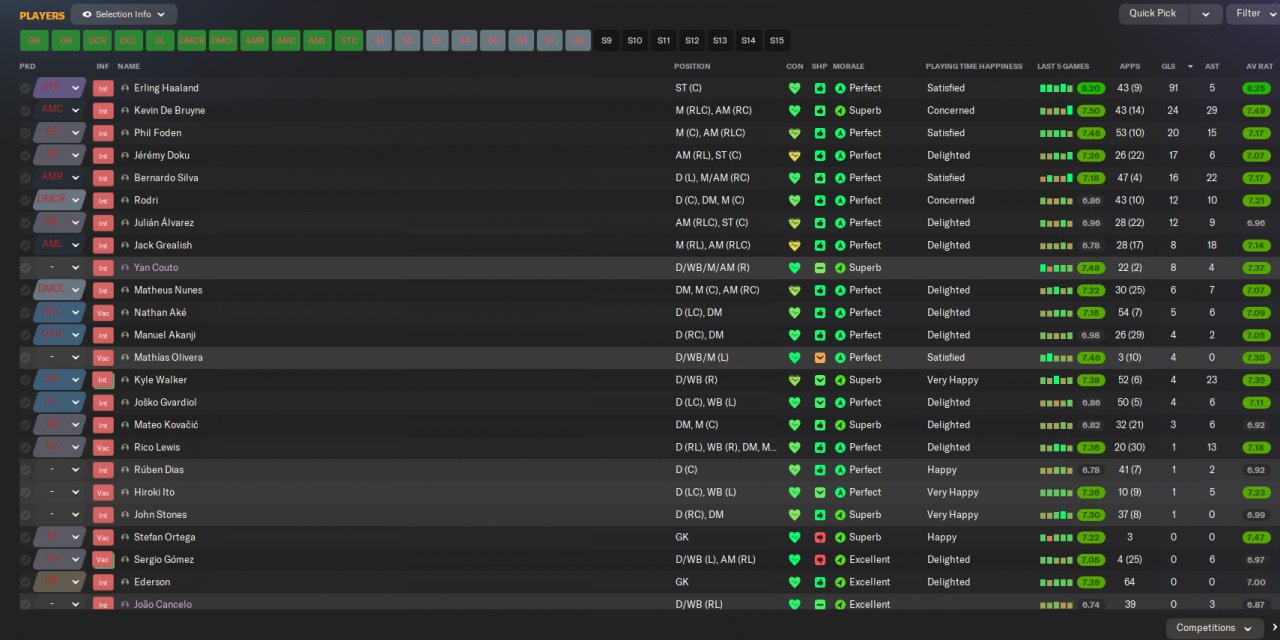This screenshot has height=640, width=1280.
Task: Click Kyle Walker's sharpness icon
Action: (x=819, y=380)
